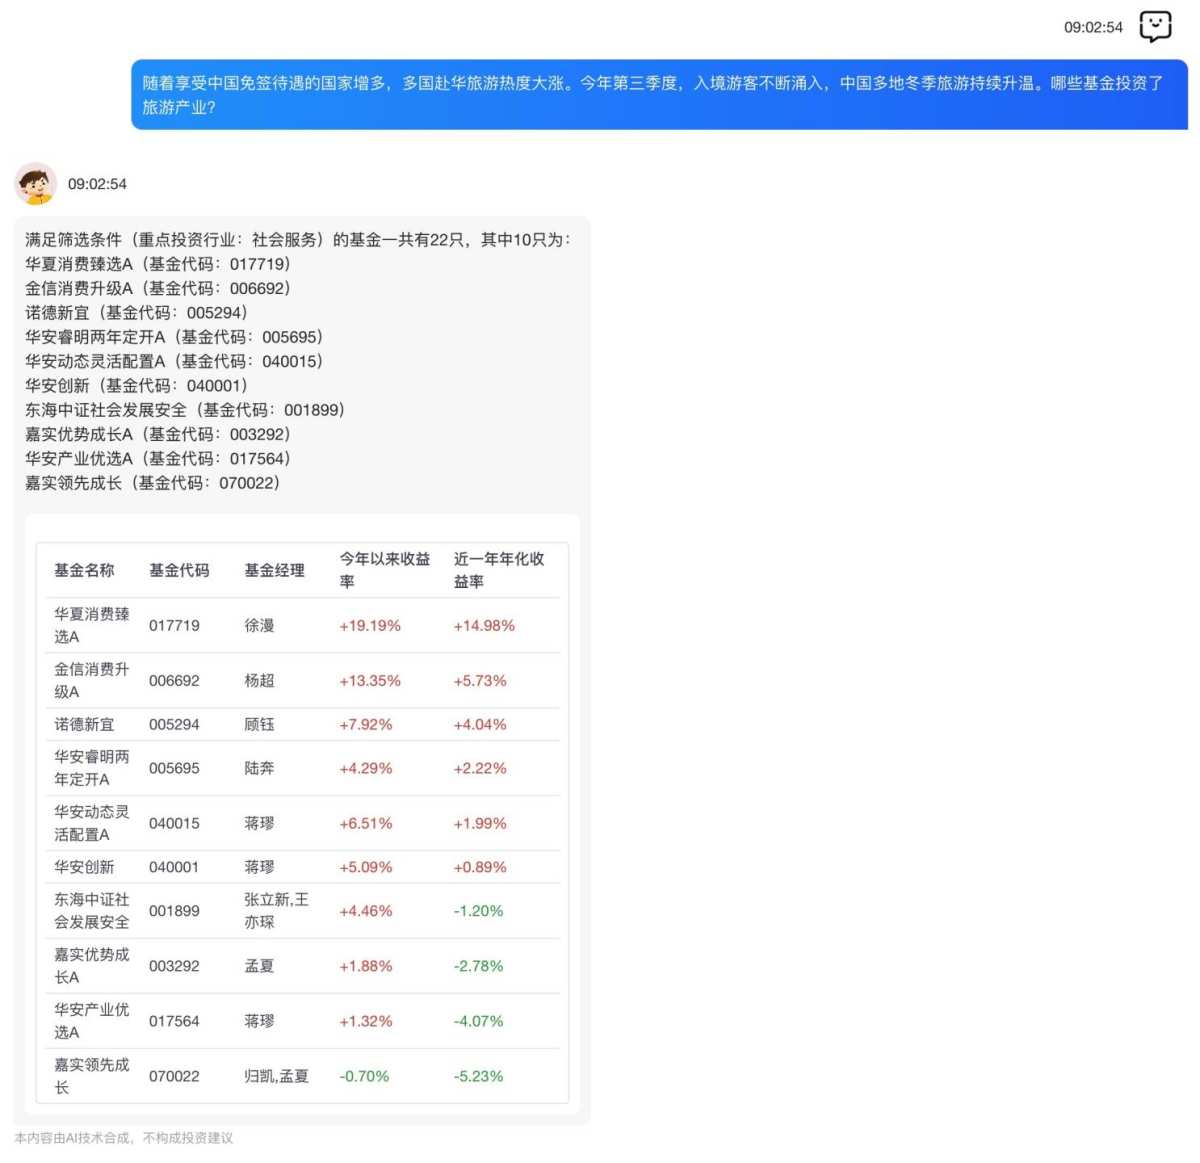Click the +2.22% annualized value
The width and height of the screenshot is (1200, 1163).
point(480,769)
